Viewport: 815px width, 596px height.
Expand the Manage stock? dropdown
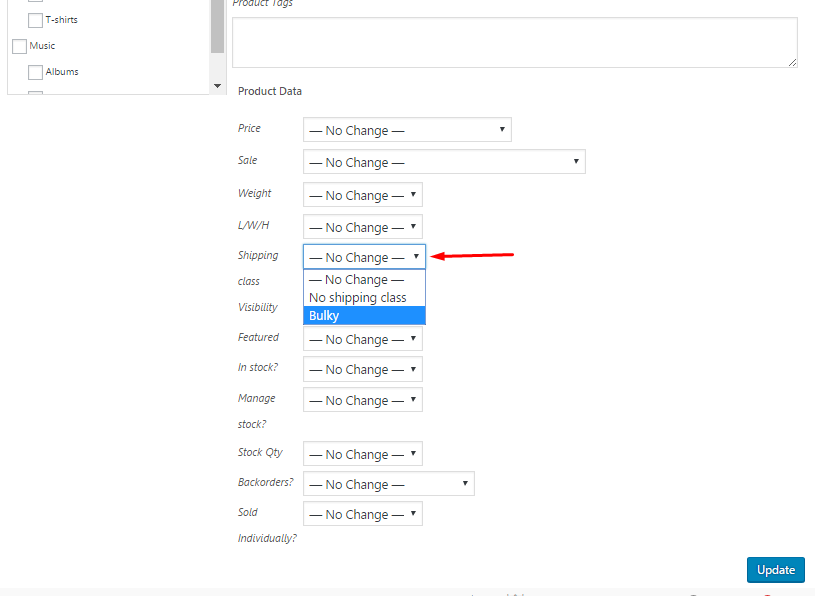[x=362, y=400]
